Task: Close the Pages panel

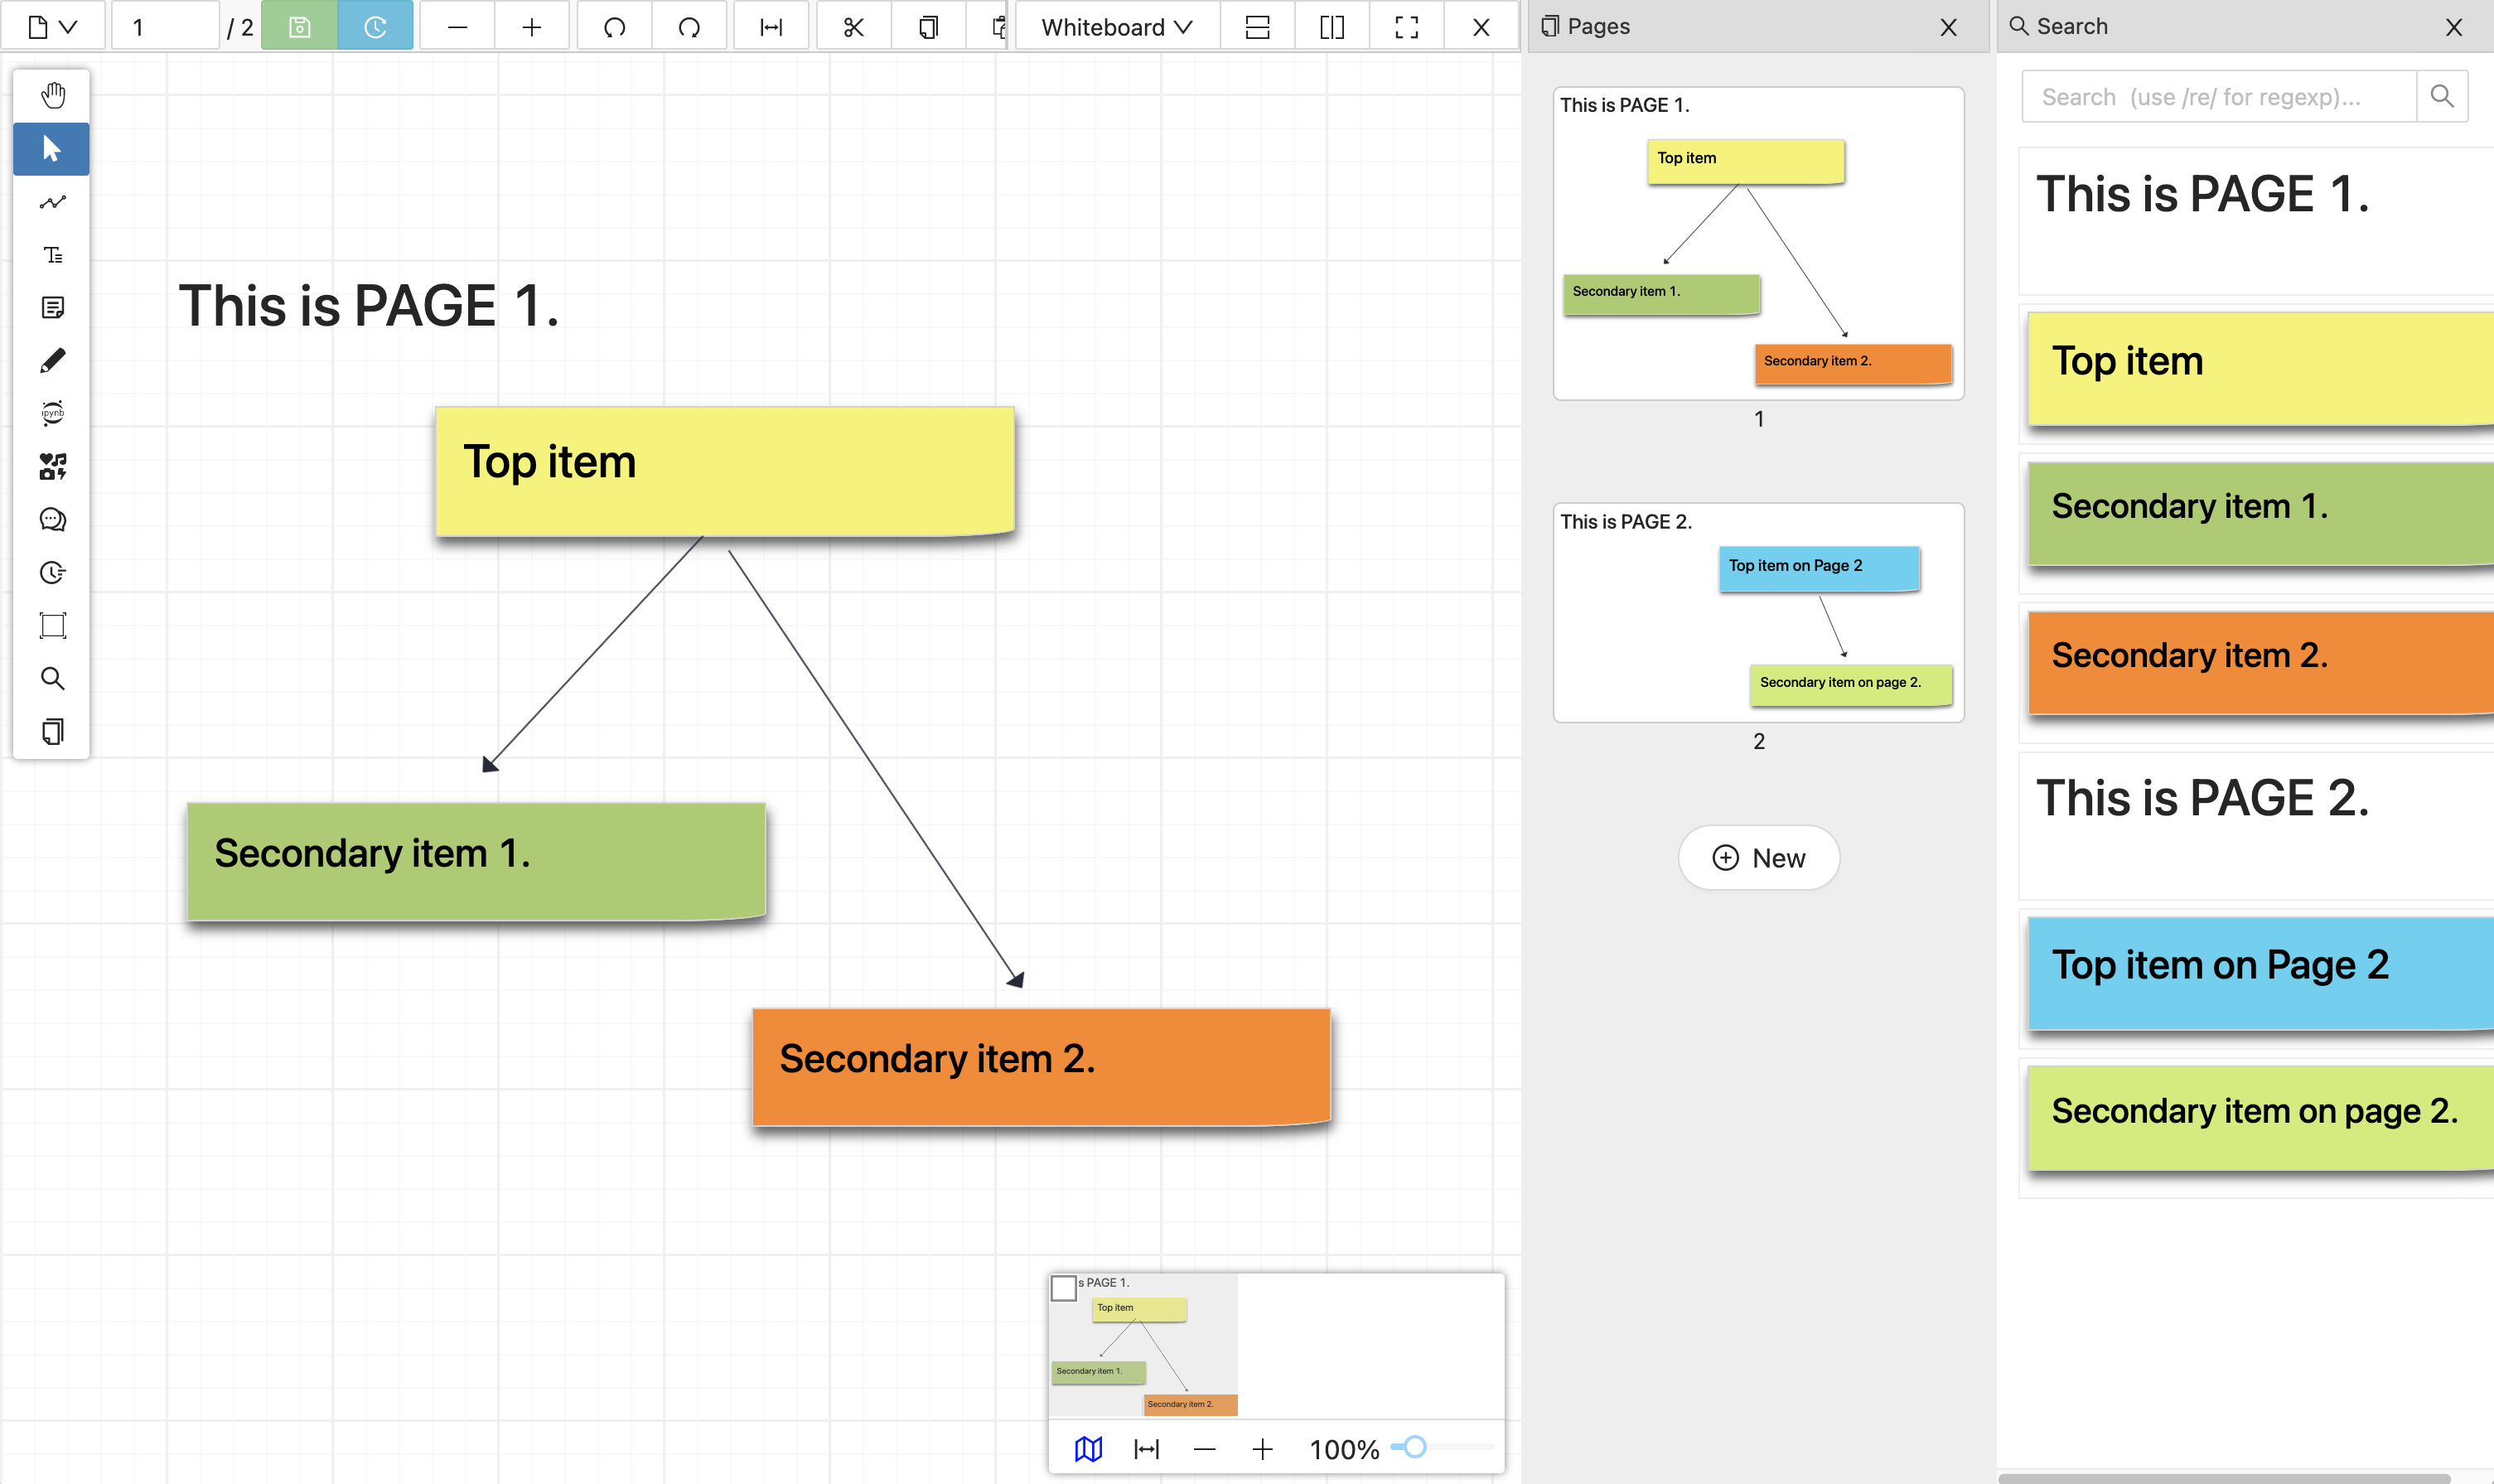Action: click(1948, 27)
